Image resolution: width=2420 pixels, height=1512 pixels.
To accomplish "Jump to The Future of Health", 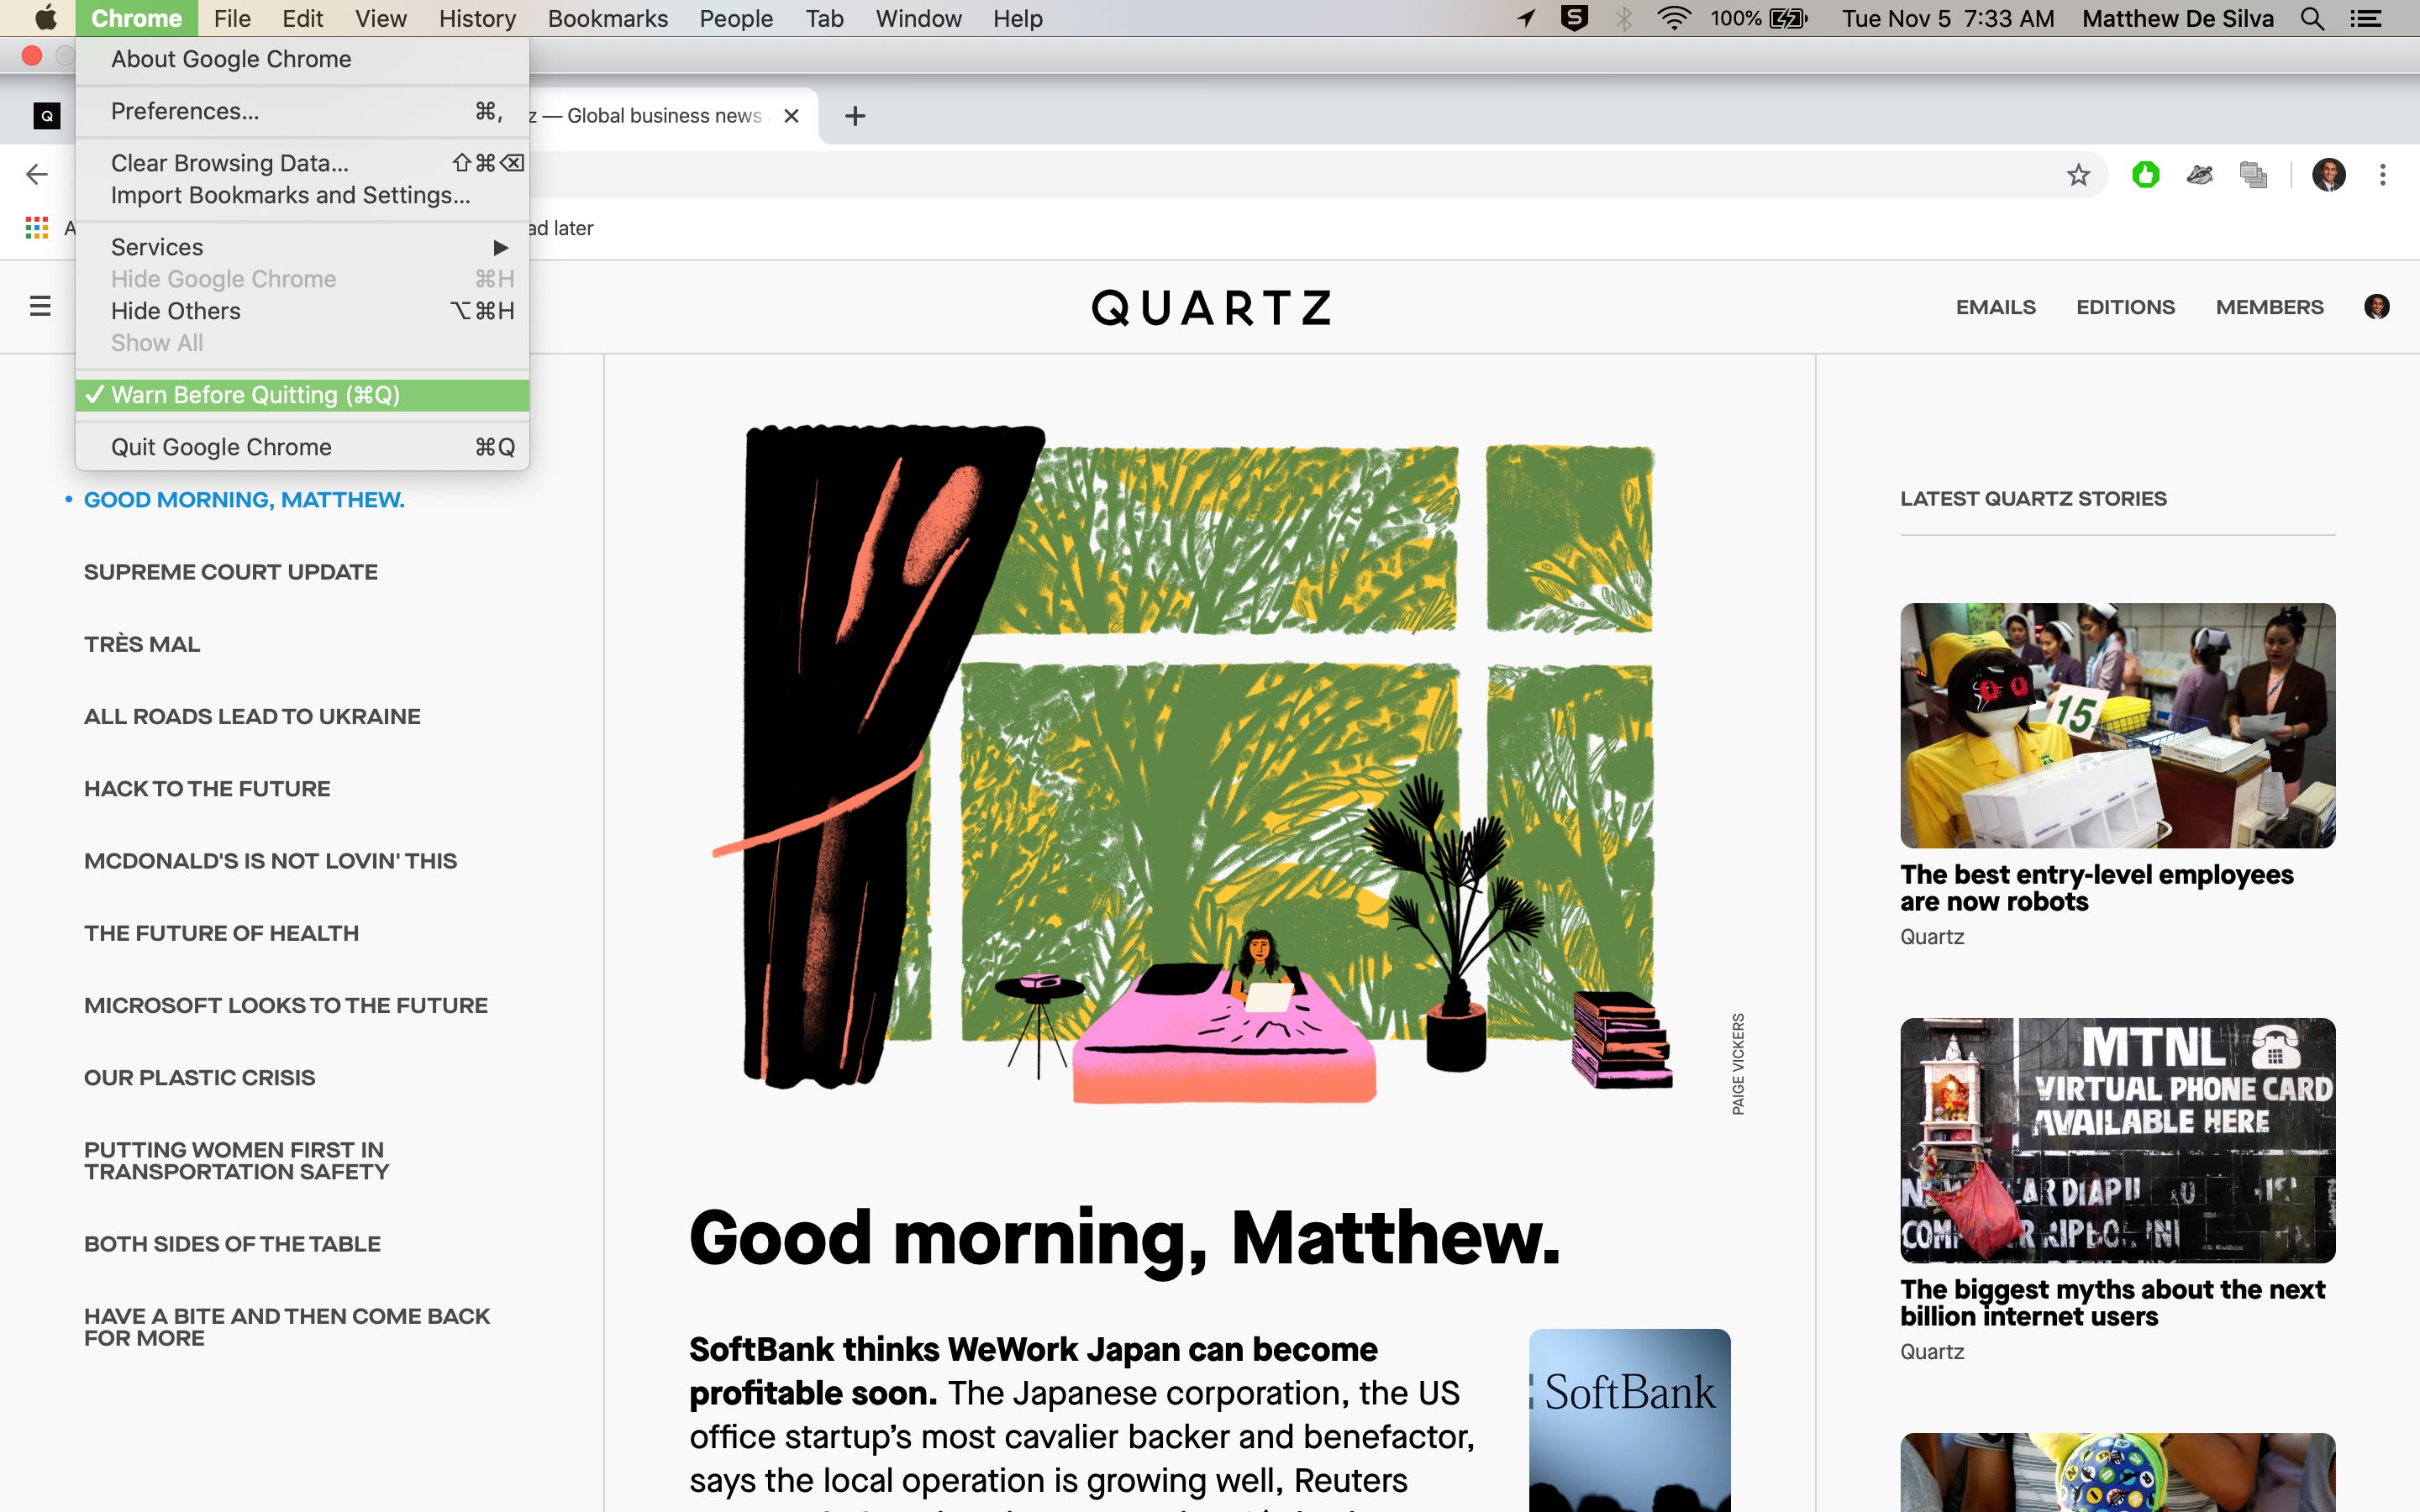I will click(x=221, y=933).
